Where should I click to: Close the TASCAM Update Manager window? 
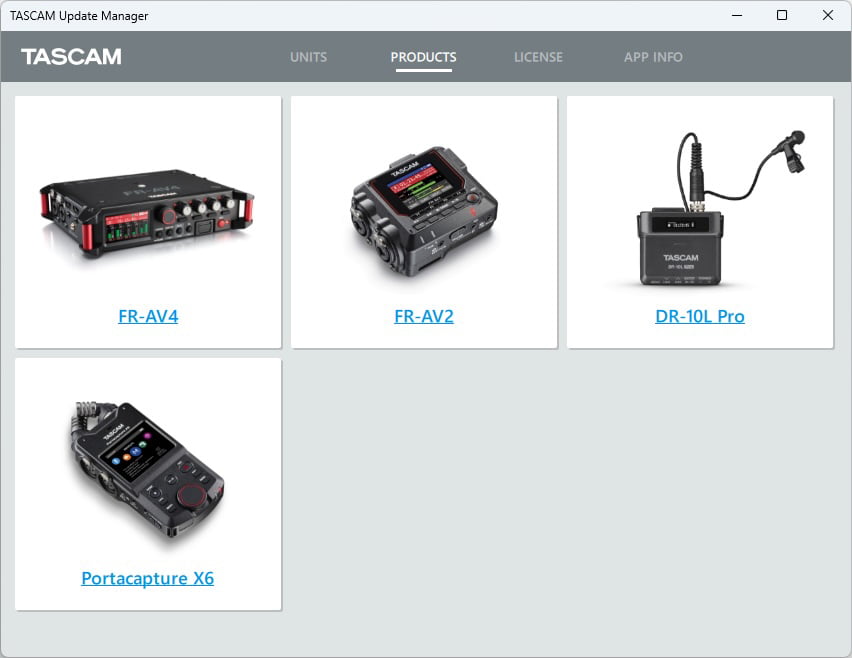coord(828,15)
